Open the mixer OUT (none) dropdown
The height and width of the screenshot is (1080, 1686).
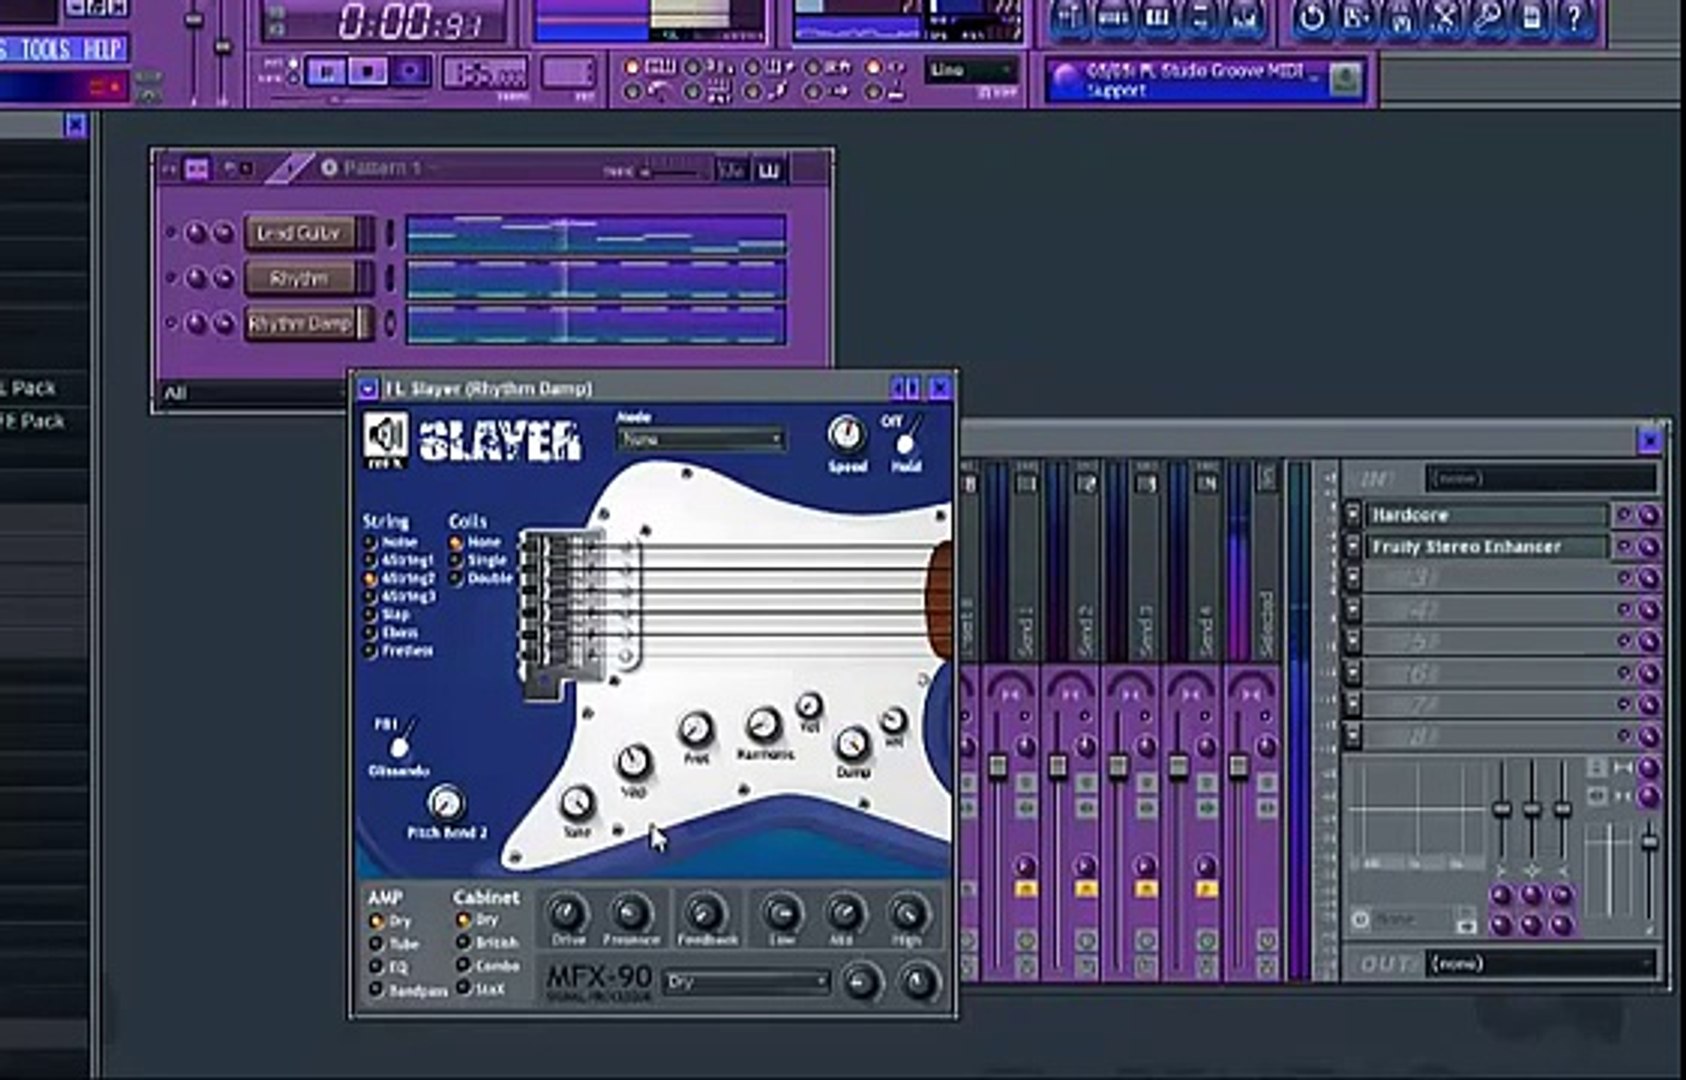(x=1540, y=963)
